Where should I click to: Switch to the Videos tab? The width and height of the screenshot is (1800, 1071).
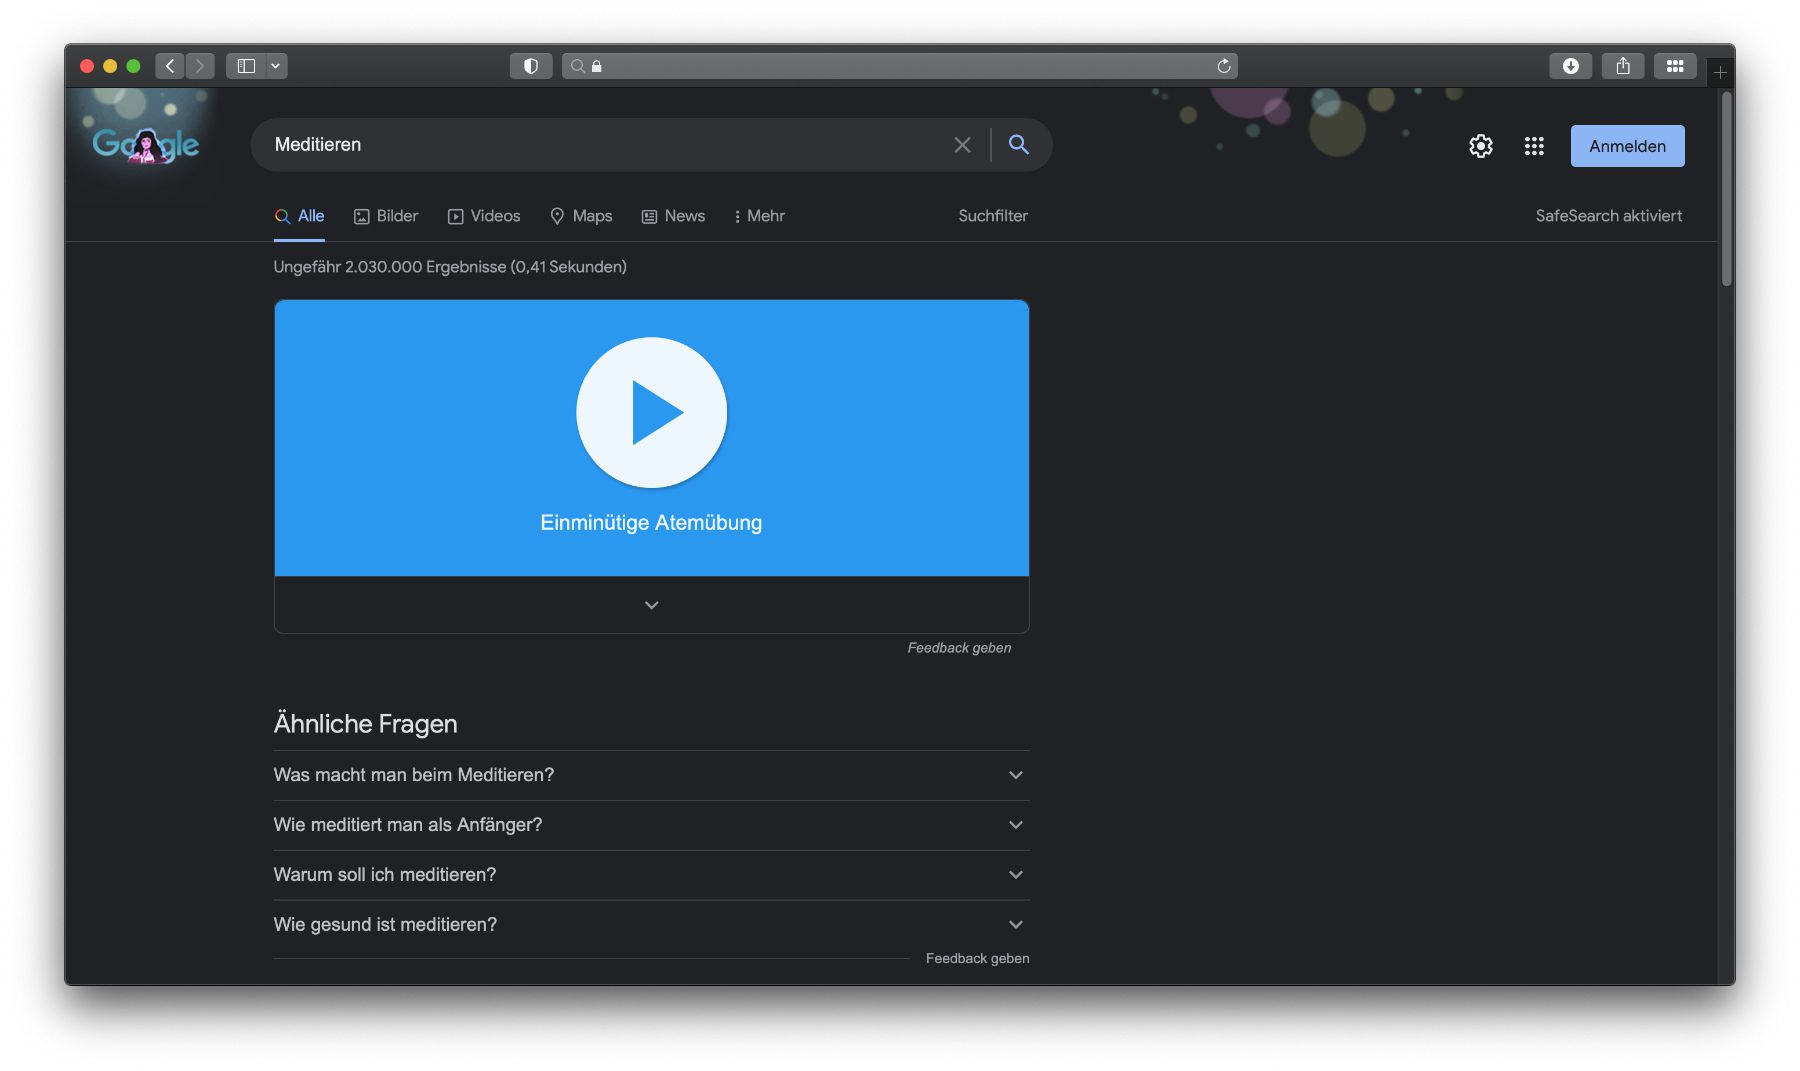click(x=484, y=216)
